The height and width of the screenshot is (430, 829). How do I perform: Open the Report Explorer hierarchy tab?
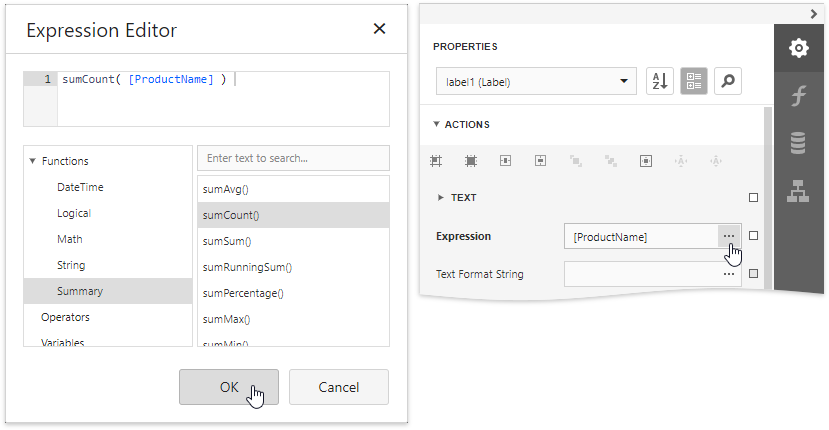[797, 192]
